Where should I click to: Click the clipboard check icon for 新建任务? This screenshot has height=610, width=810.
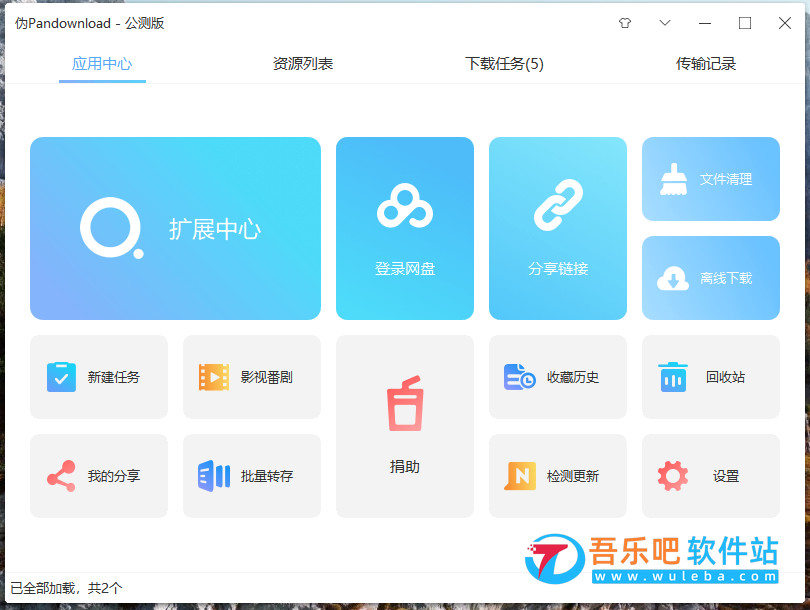pos(61,377)
